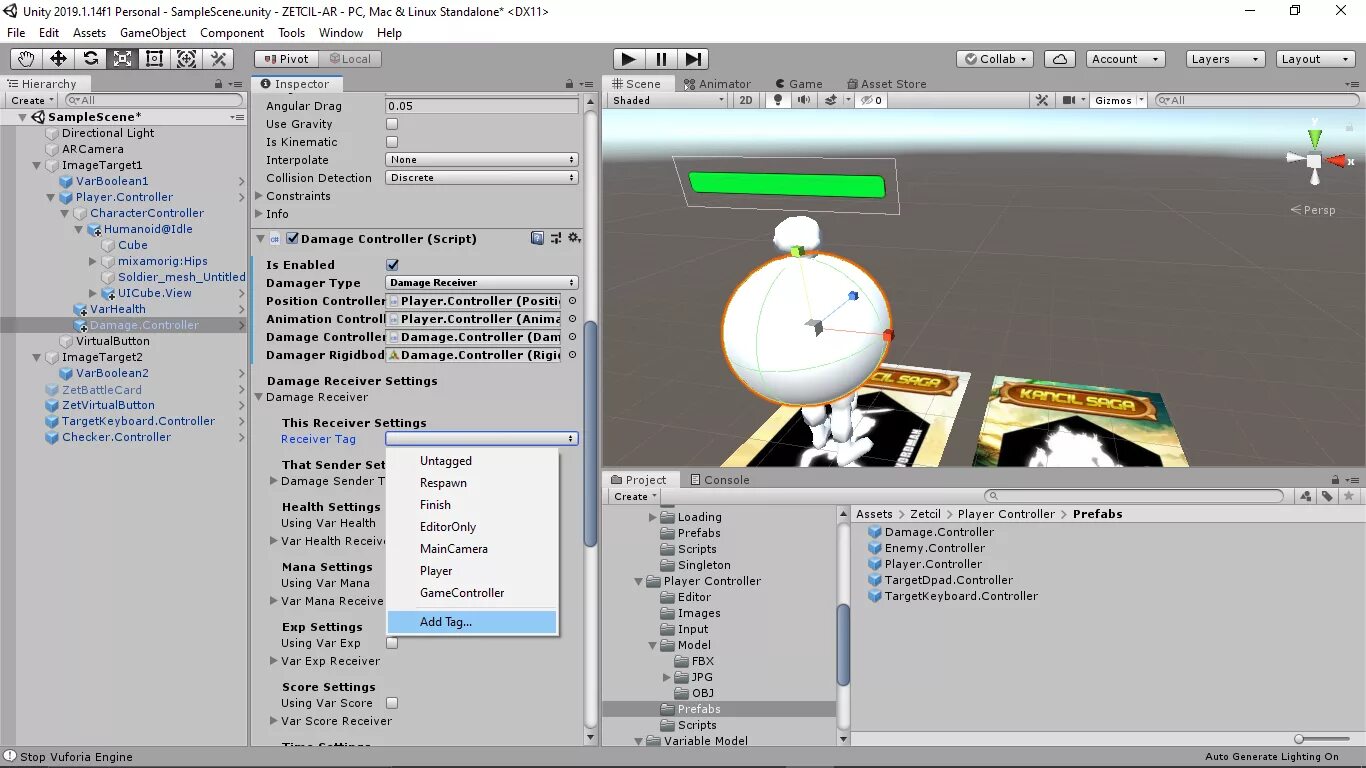The image size is (1366, 768).
Task: Click the favorites star in Project
Action: click(1349, 496)
